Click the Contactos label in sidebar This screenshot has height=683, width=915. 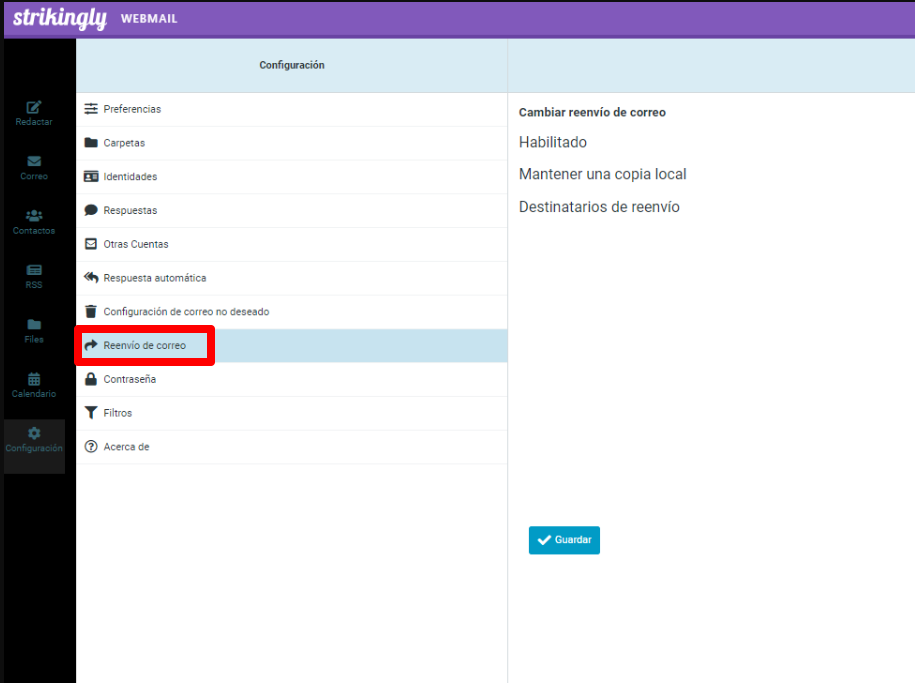tap(34, 231)
